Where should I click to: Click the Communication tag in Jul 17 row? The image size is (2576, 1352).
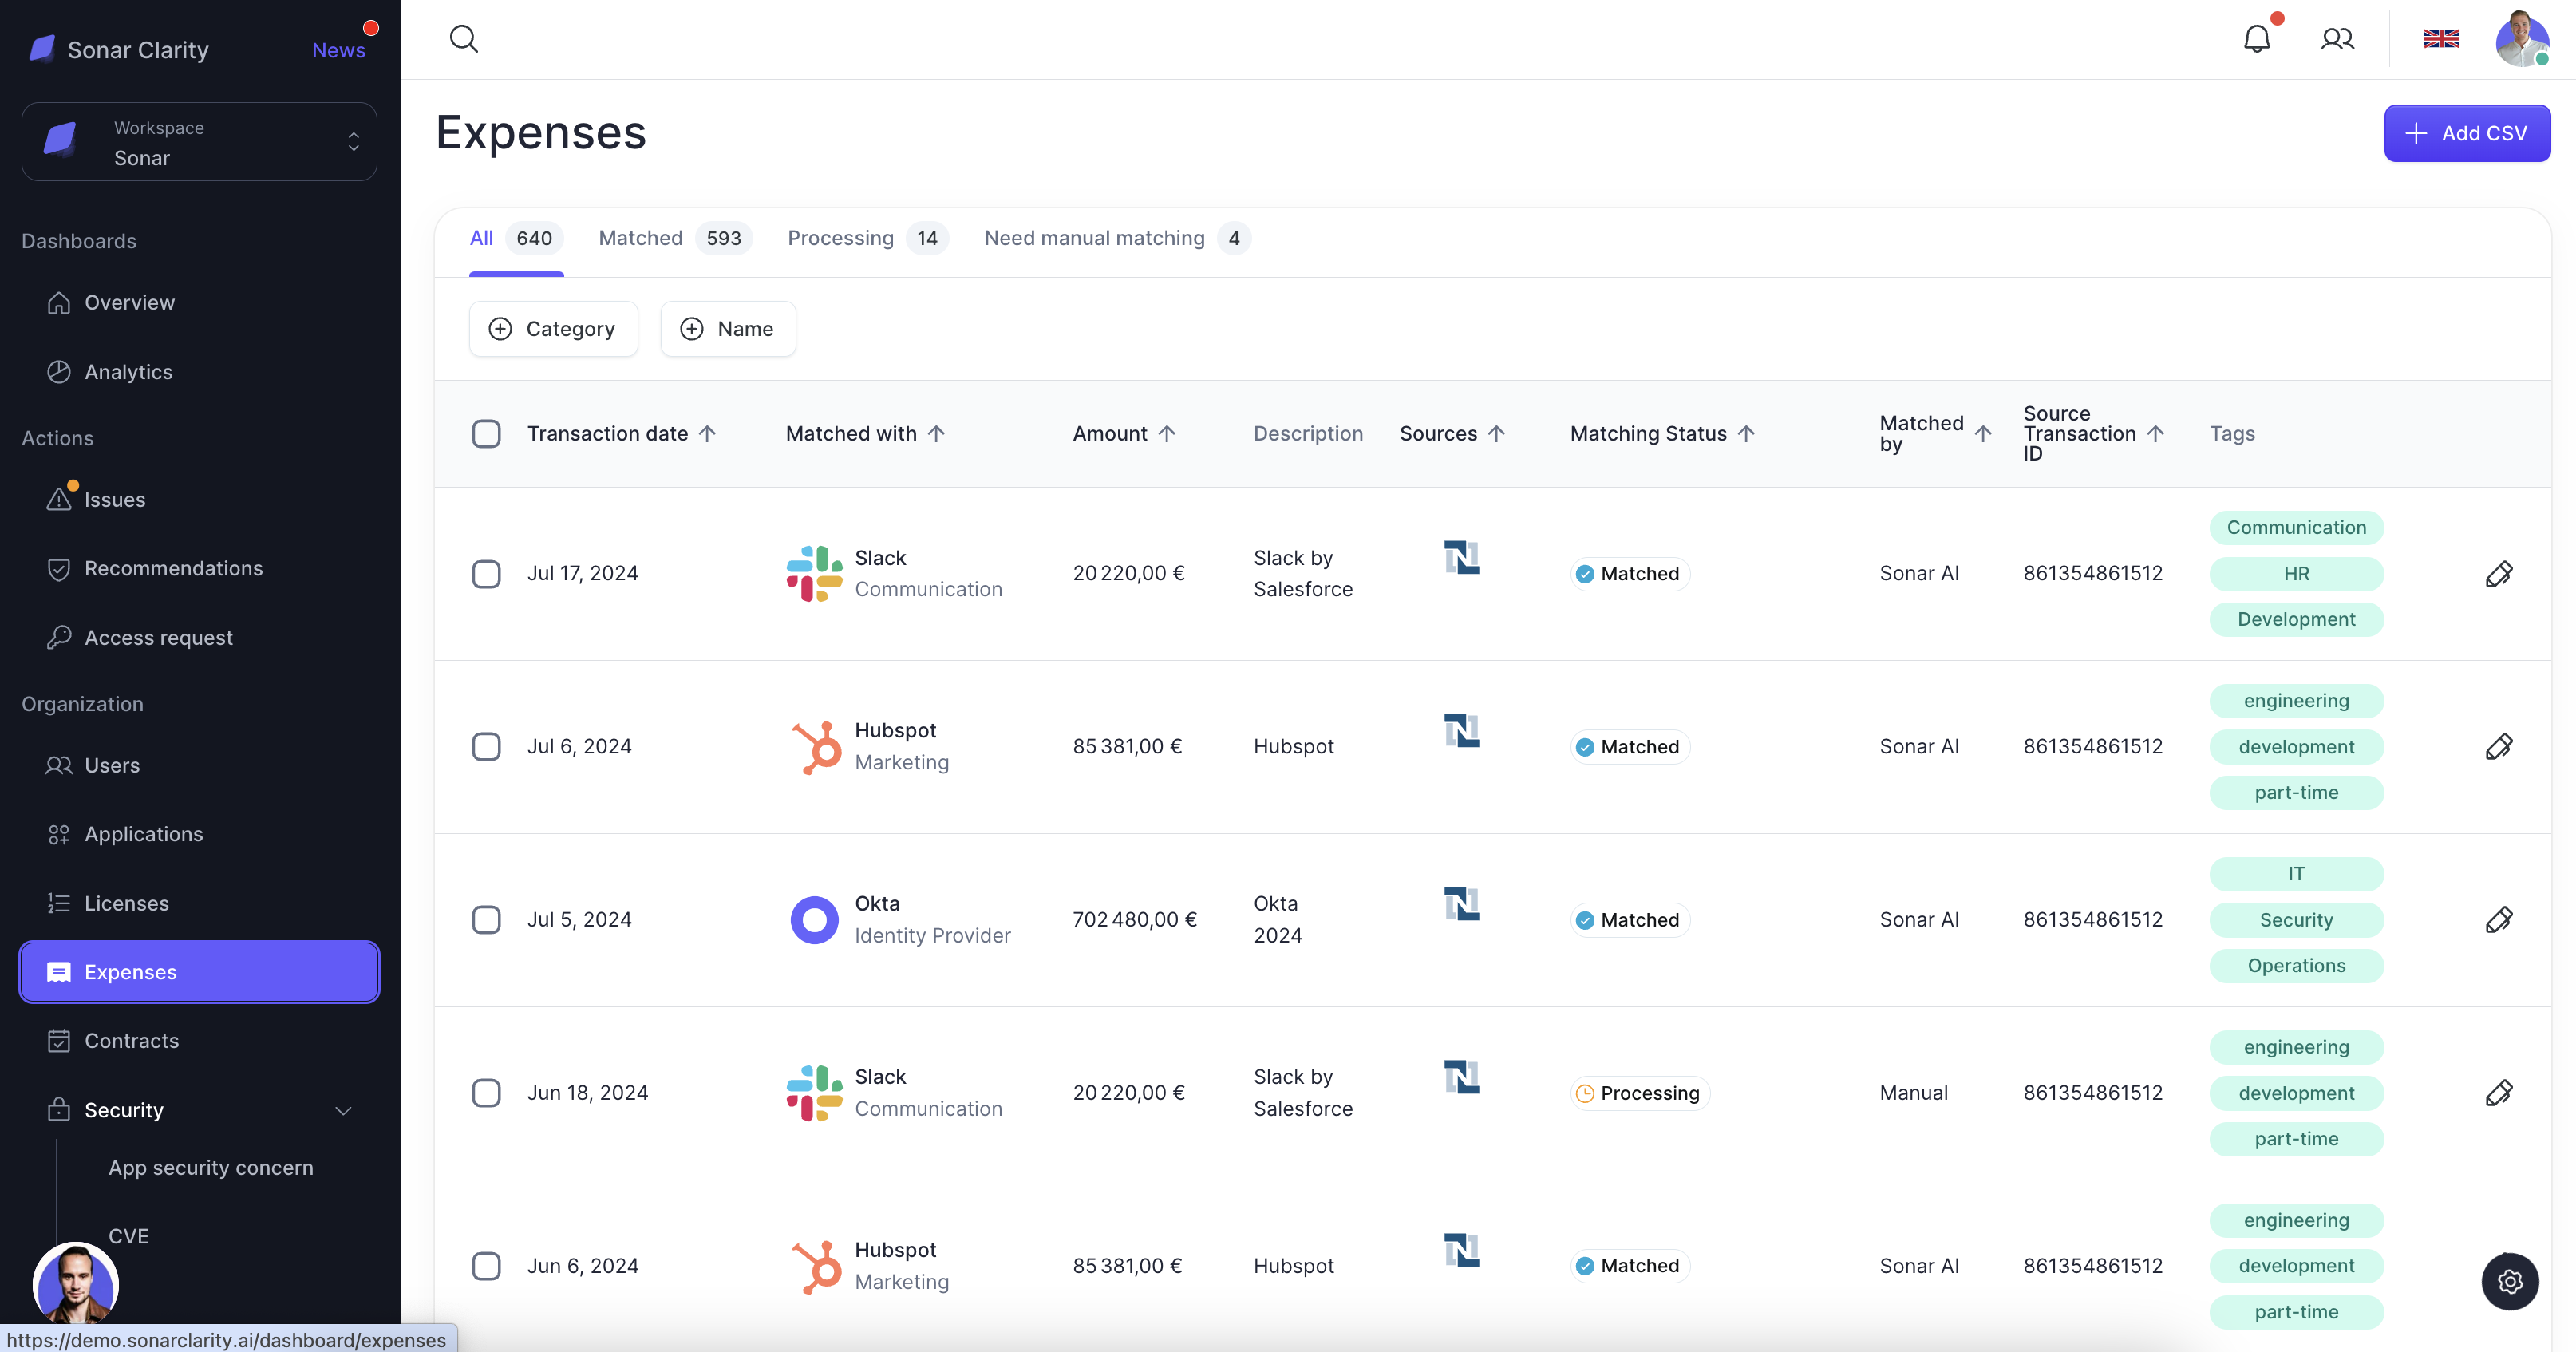click(2296, 527)
